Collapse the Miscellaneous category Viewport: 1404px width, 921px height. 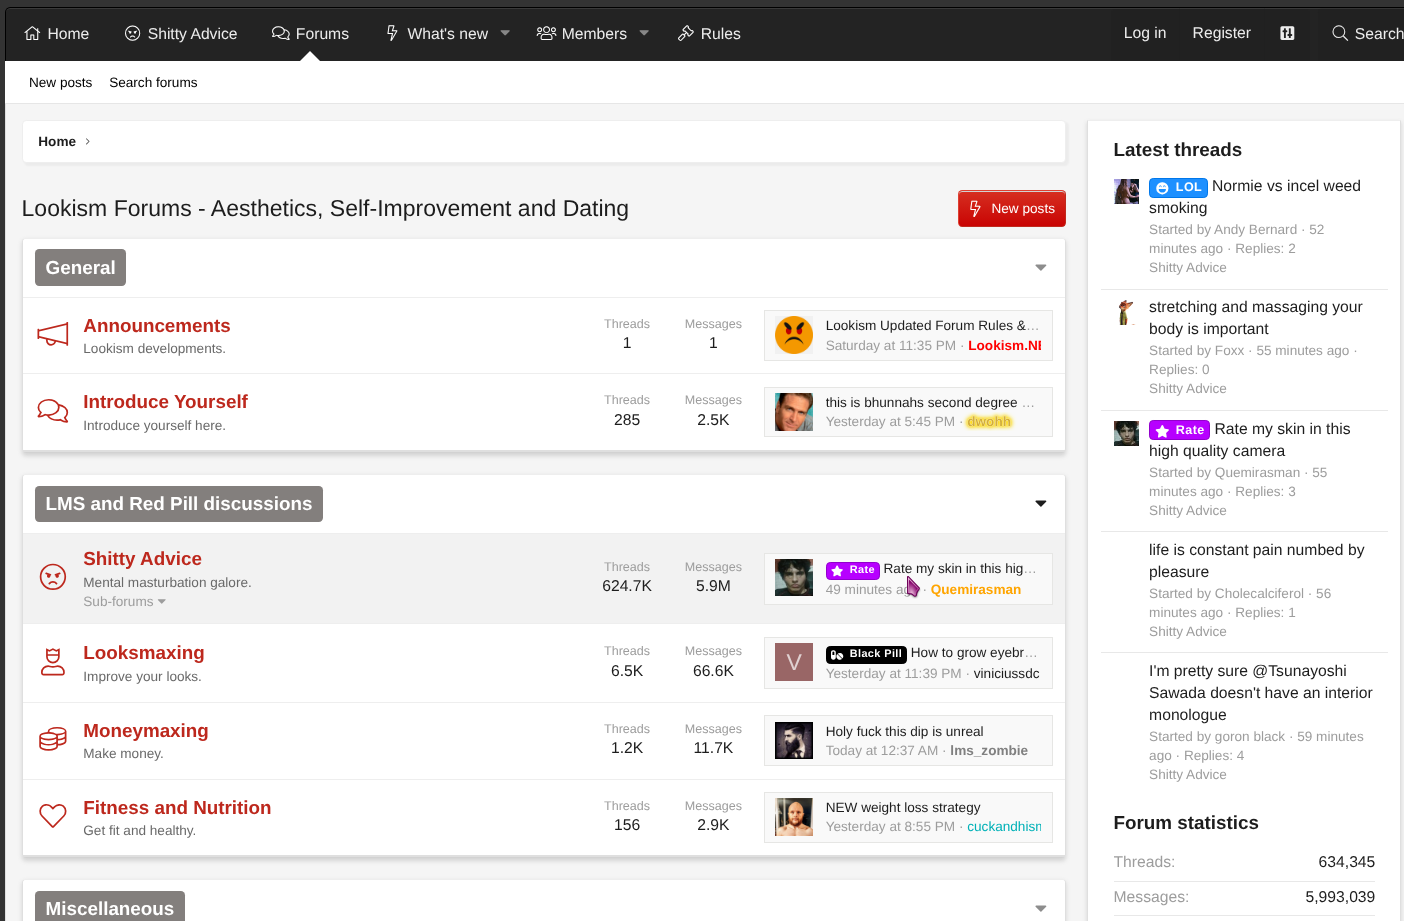tap(1041, 908)
